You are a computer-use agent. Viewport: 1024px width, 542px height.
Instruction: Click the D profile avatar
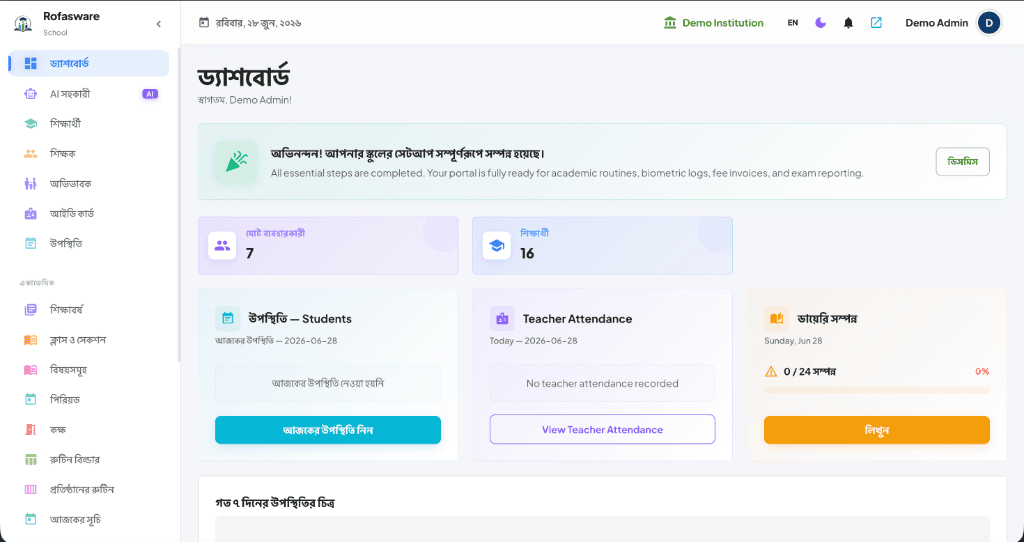pos(989,23)
